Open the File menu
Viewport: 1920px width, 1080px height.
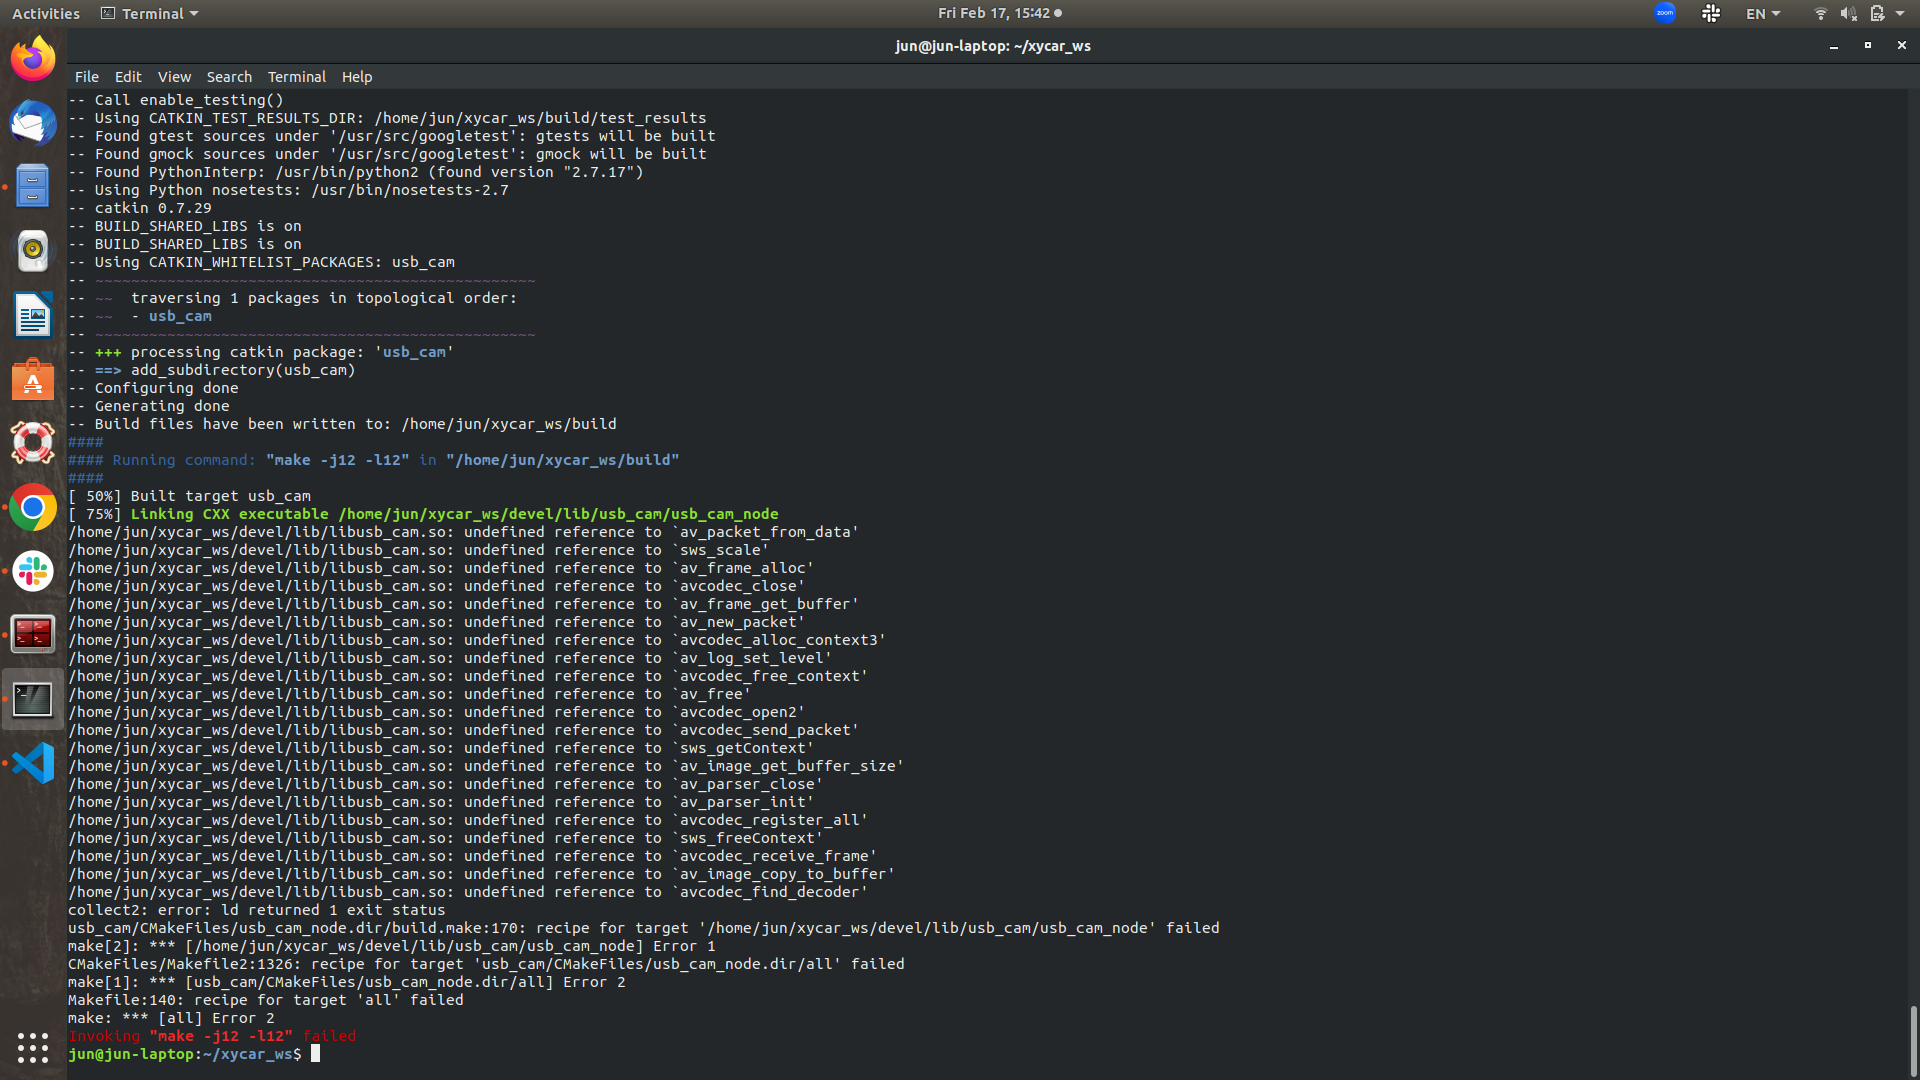[87, 77]
